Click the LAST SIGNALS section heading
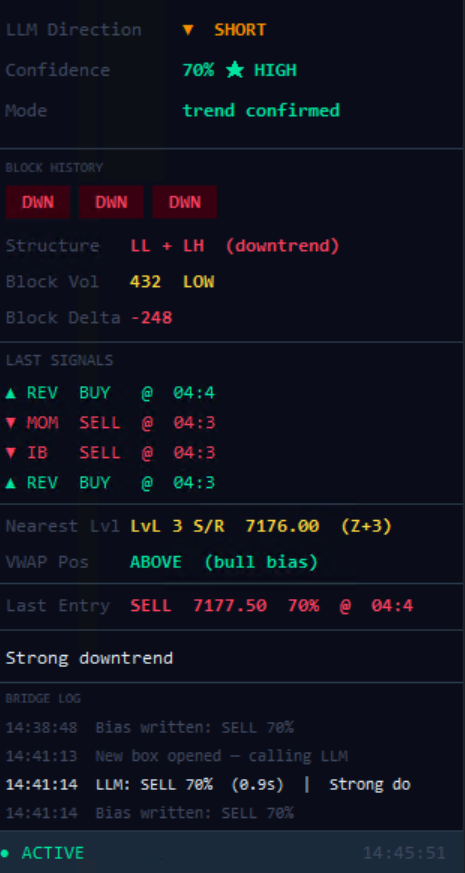 tap(59, 361)
